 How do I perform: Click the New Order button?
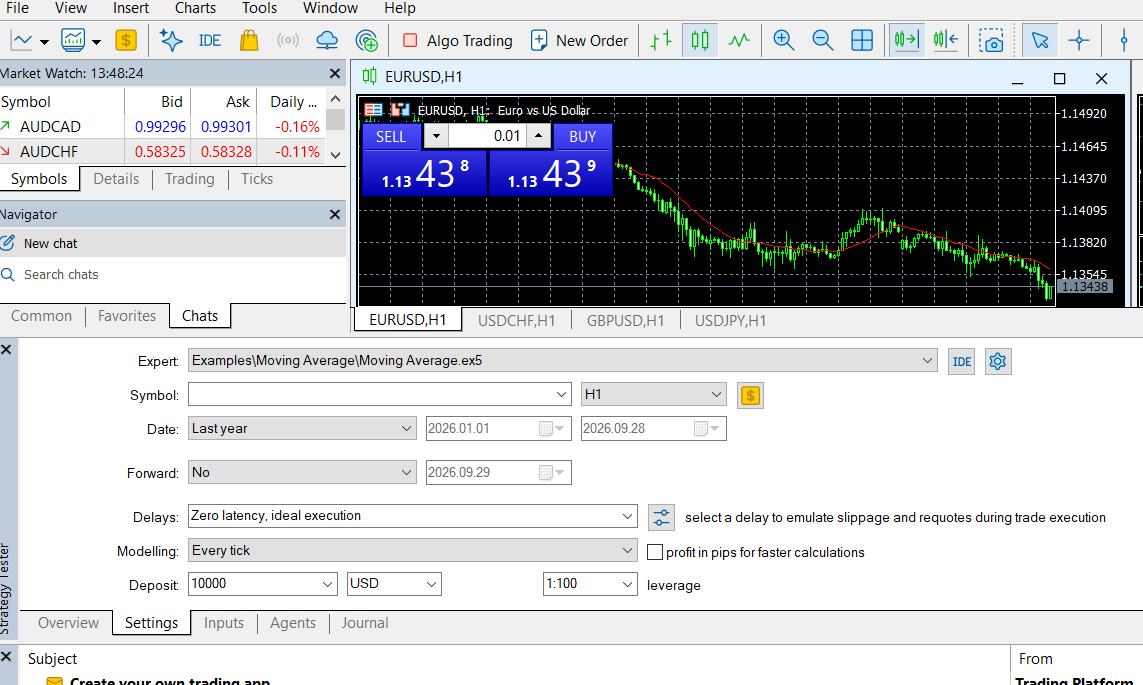click(580, 40)
